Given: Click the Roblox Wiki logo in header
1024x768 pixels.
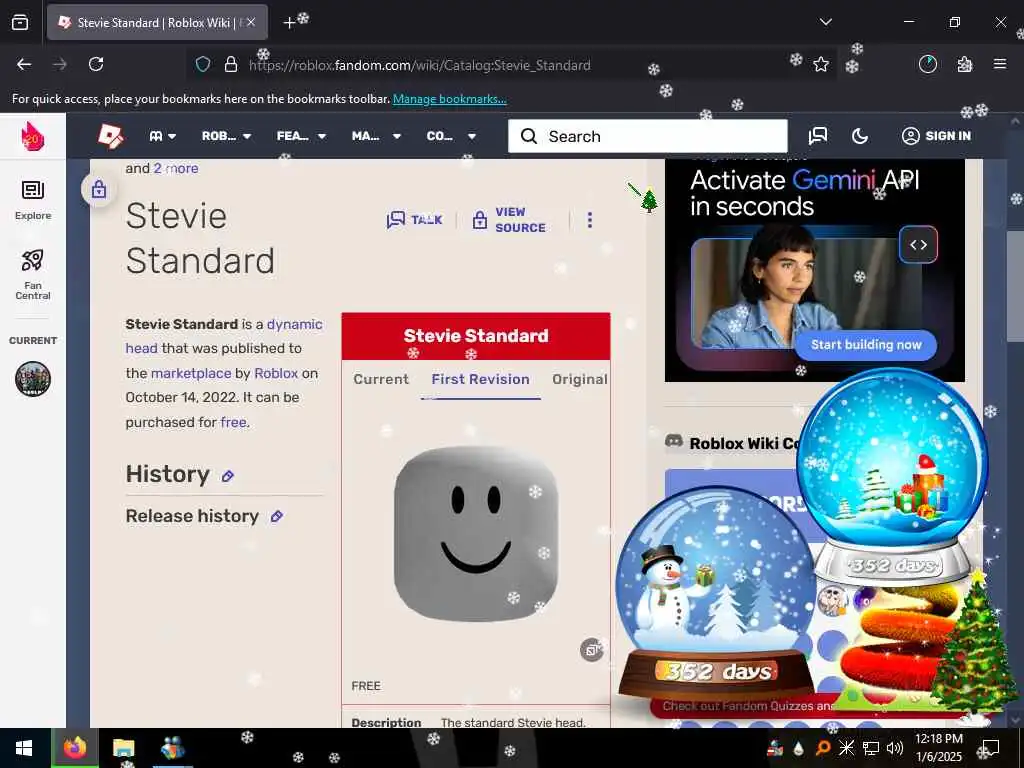Looking at the screenshot, I should click(110, 136).
